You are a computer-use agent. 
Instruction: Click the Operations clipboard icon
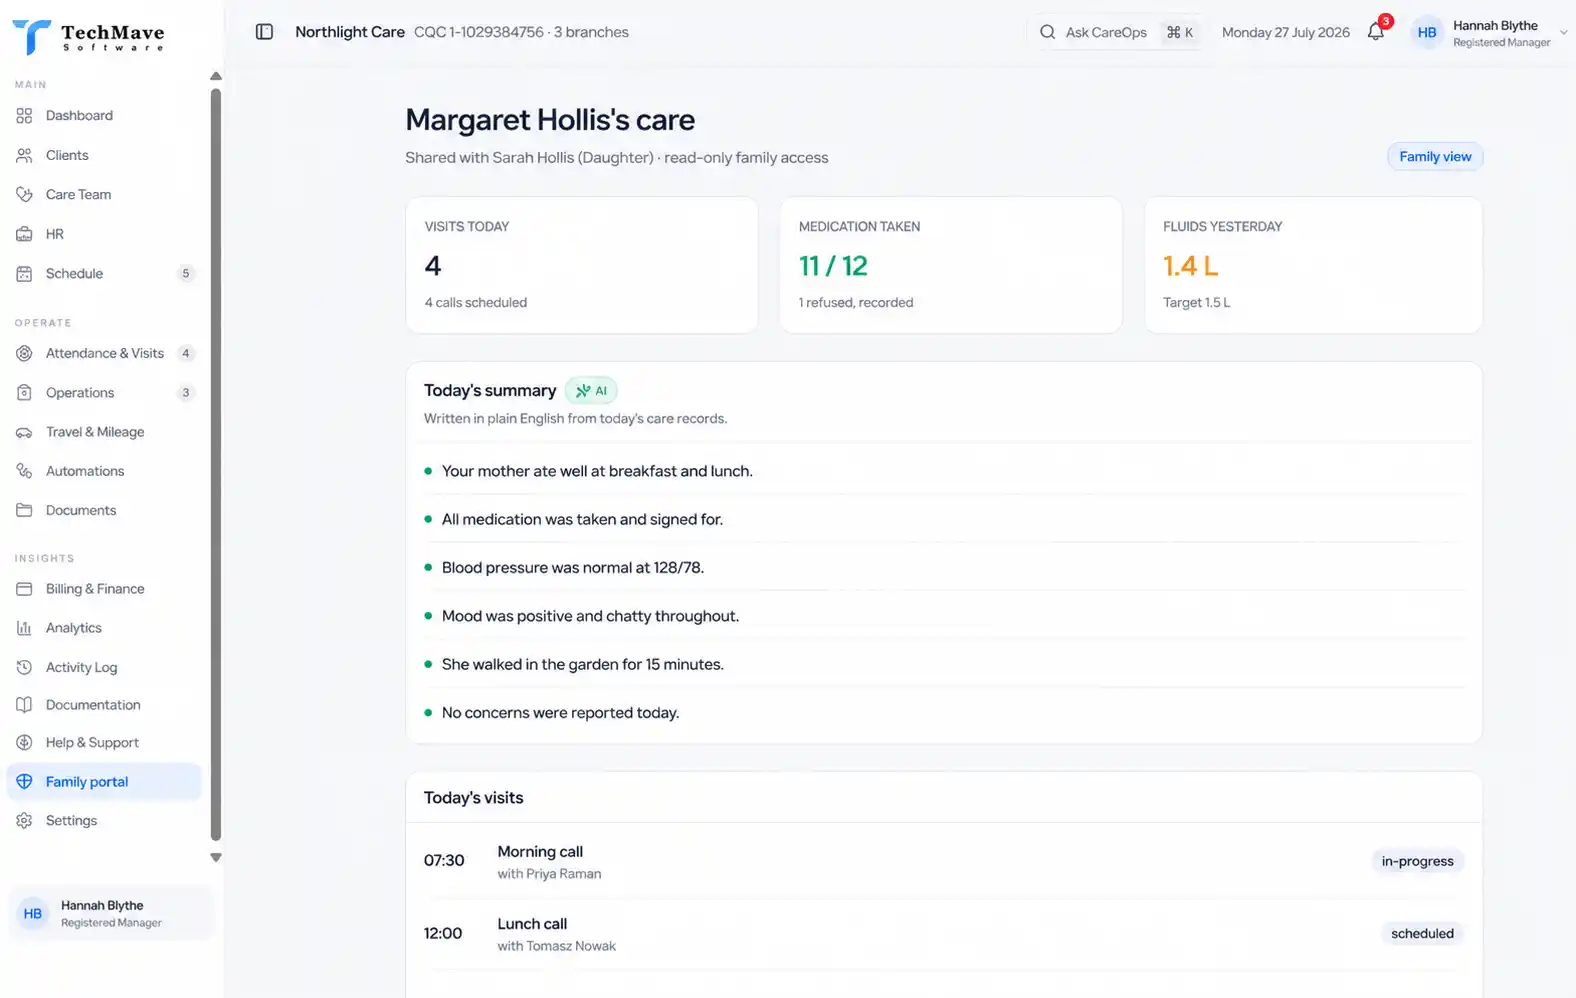(24, 393)
